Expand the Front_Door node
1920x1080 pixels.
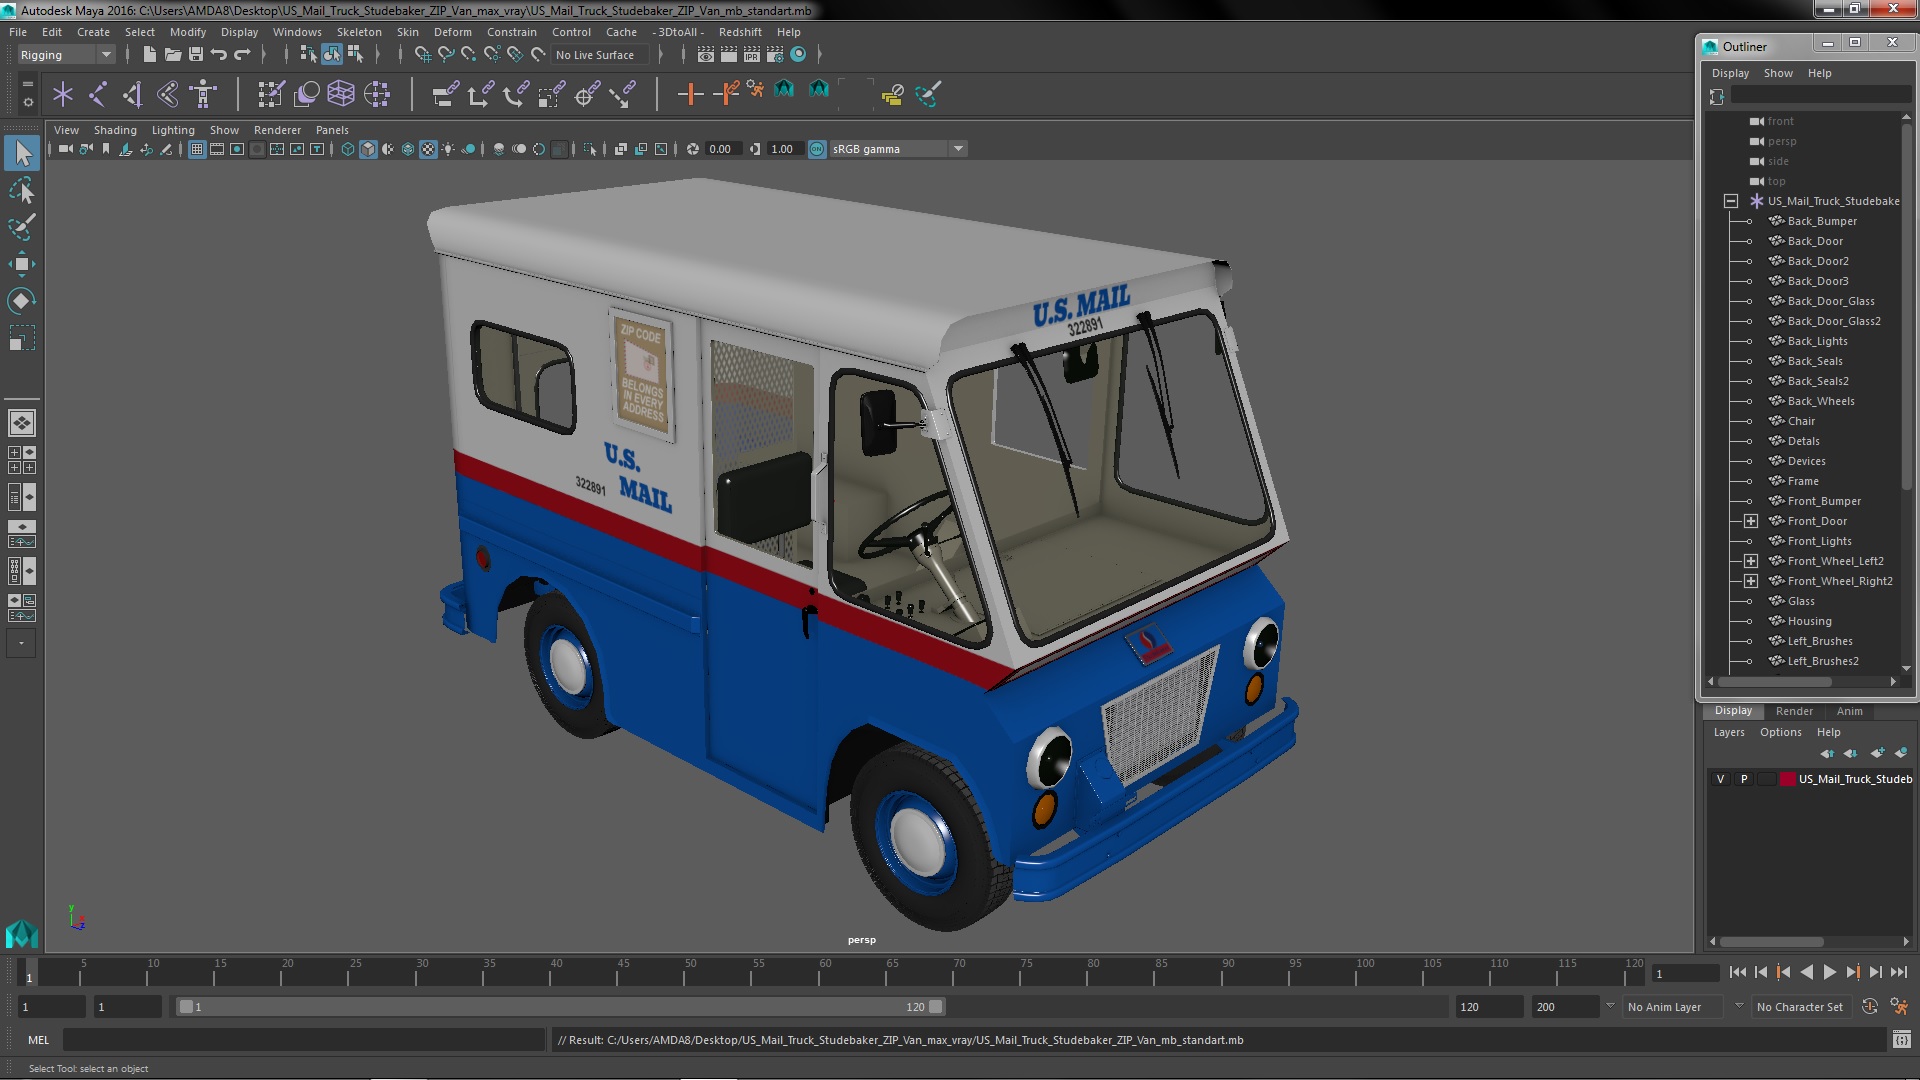pos(1751,521)
